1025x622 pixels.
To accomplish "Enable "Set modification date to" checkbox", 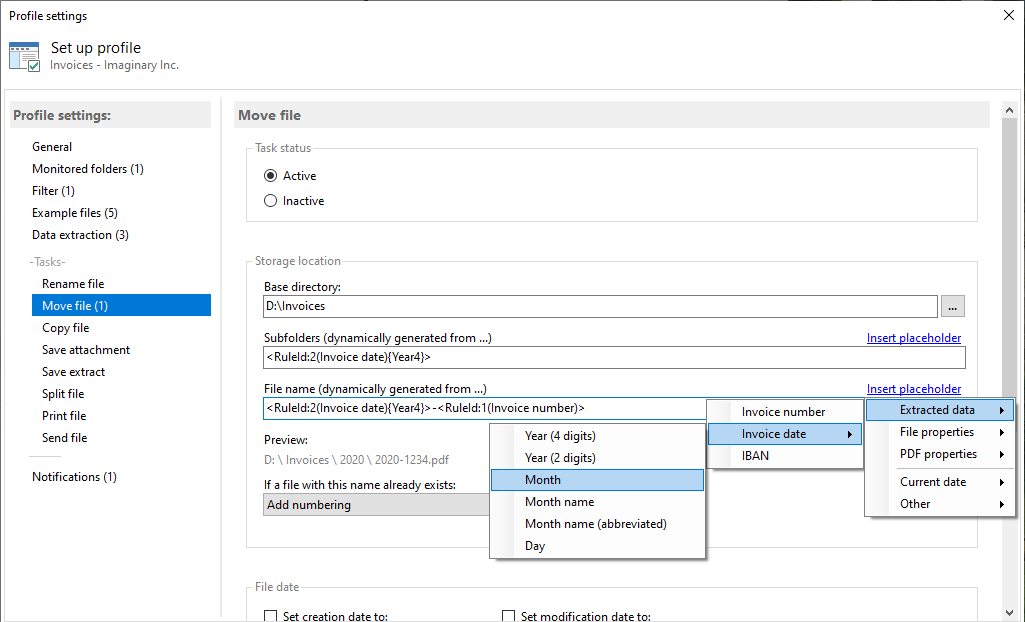I will (x=508, y=616).
